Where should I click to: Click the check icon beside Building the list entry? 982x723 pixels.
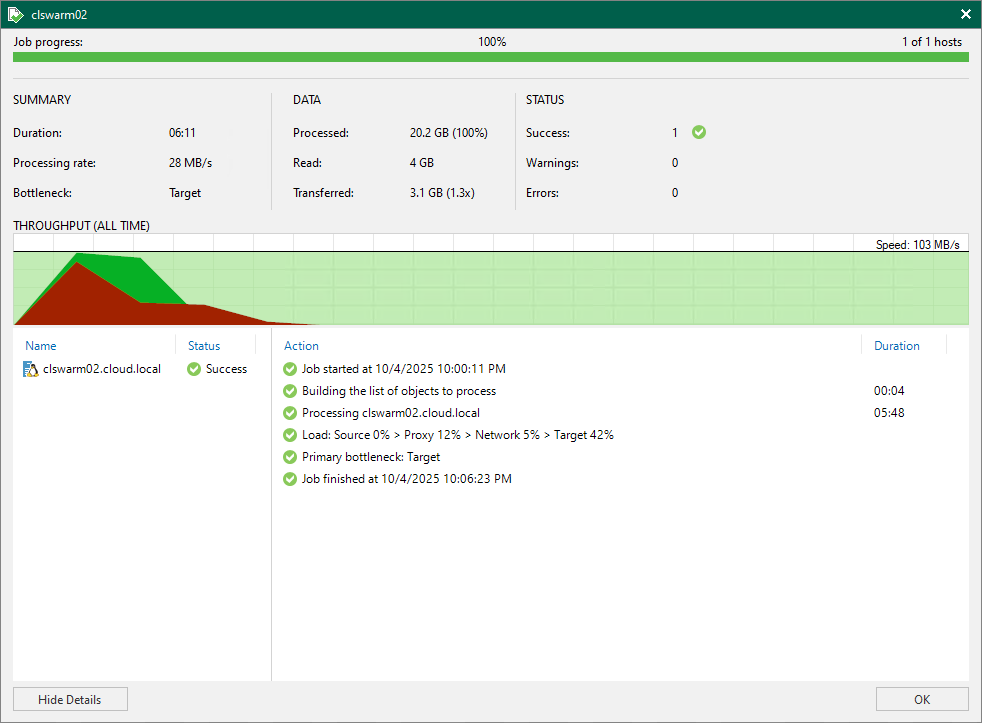pyautogui.click(x=290, y=391)
